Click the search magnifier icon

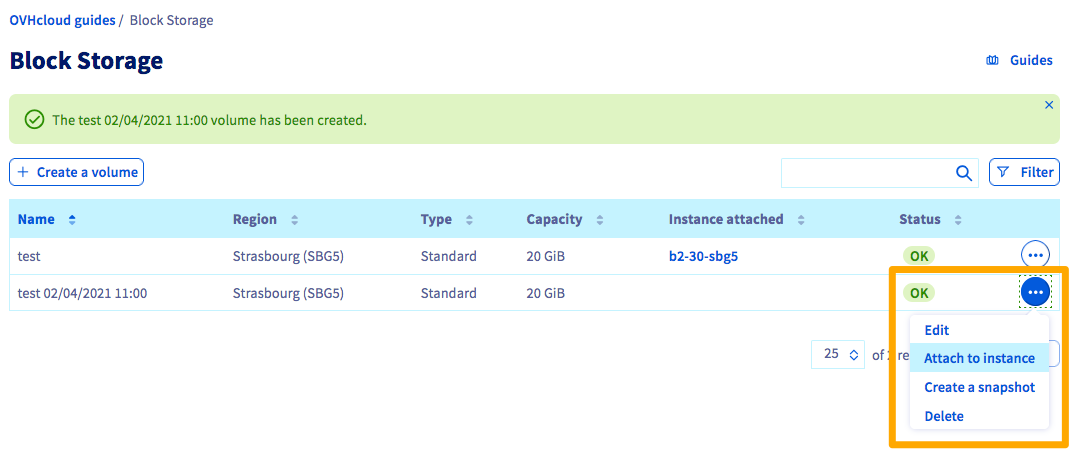coord(963,173)
